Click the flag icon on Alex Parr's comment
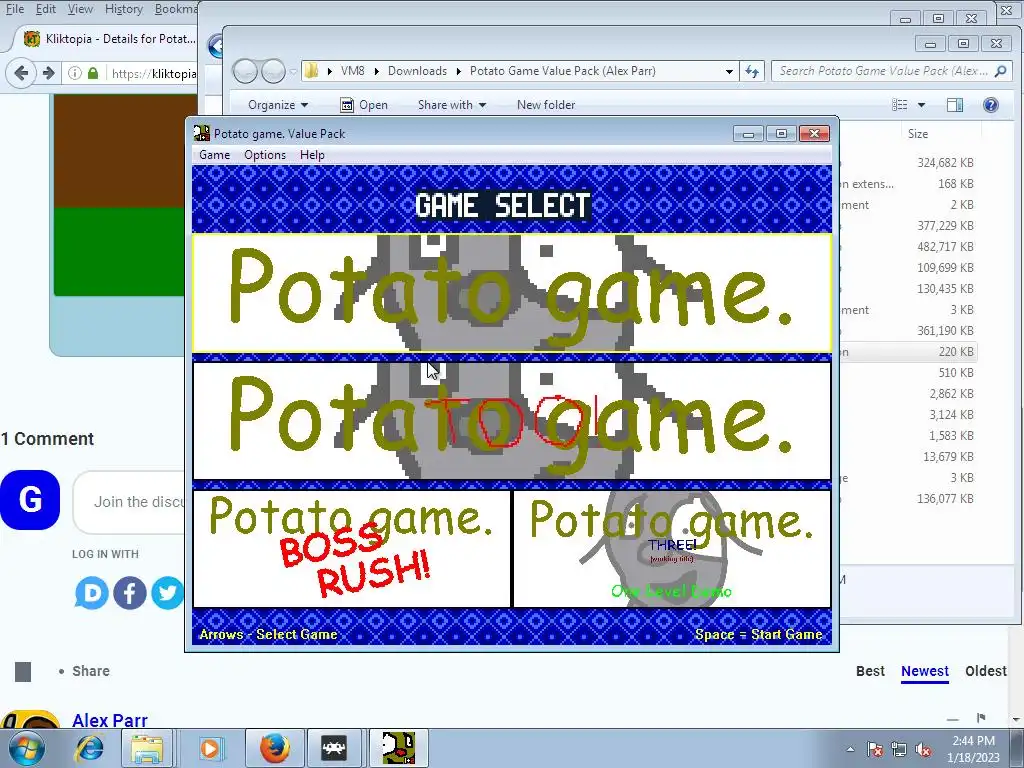 (x=981, y=718)
